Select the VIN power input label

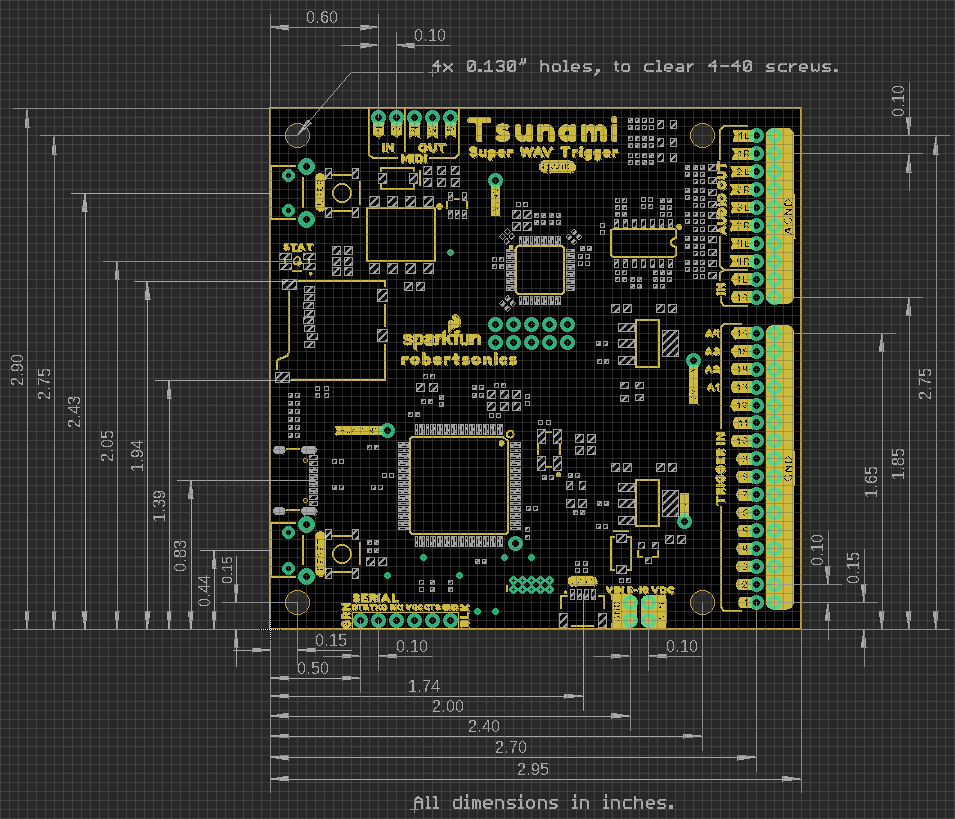pos(640,590)
